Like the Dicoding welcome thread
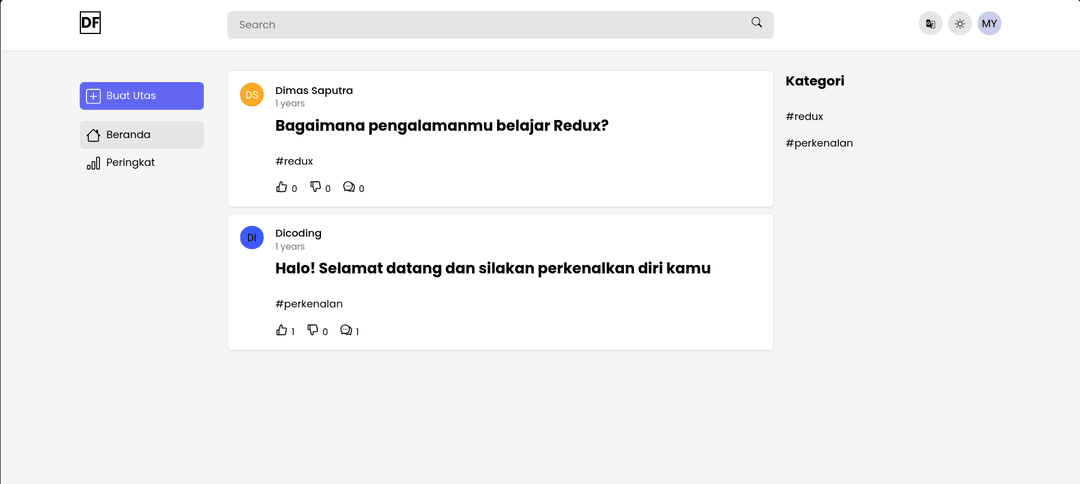The image size is (1080, 484). (281, 330)
